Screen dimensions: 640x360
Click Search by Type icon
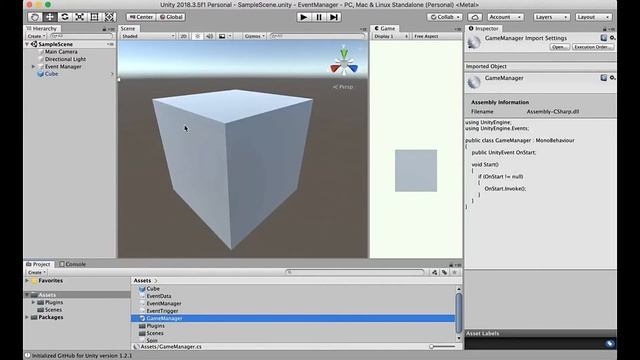[x=434, y=272]
